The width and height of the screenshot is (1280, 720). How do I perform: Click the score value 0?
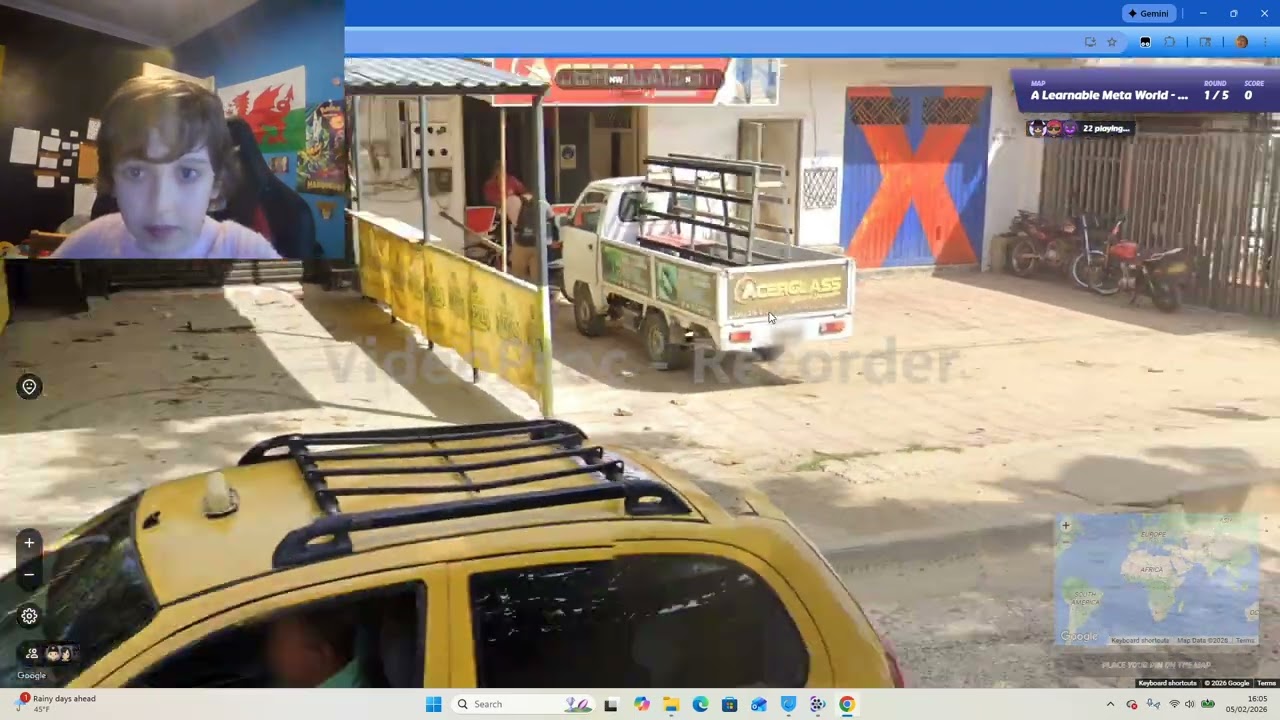pos(1248,96)
